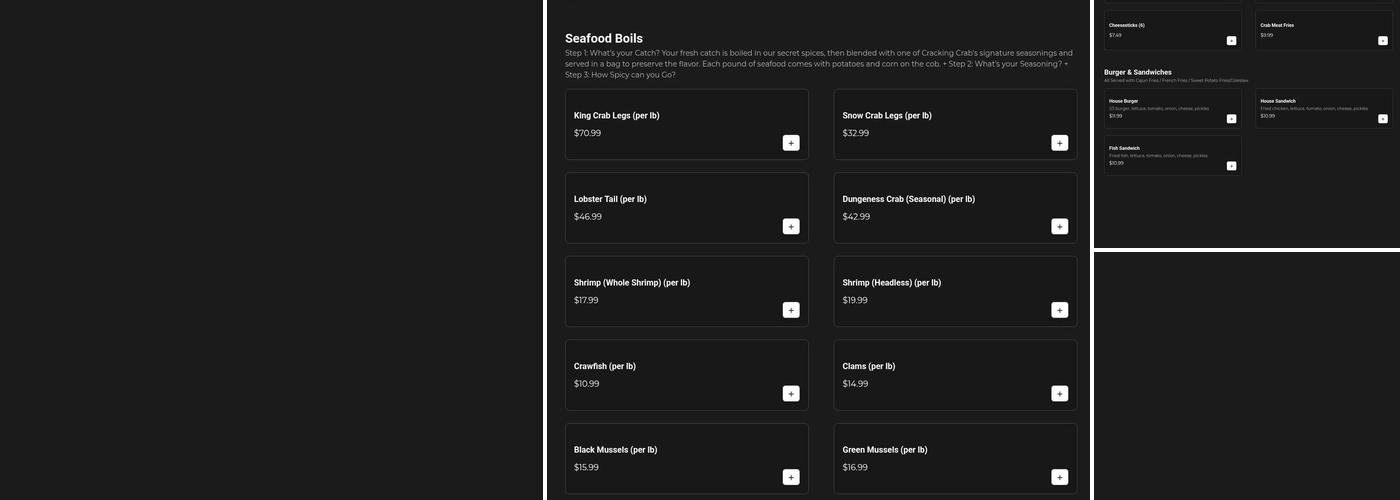The height and width of the screenshot is (500, 1400).
Task: Click plus button for Whole Shrimp
Action: [x=791, y=310]
